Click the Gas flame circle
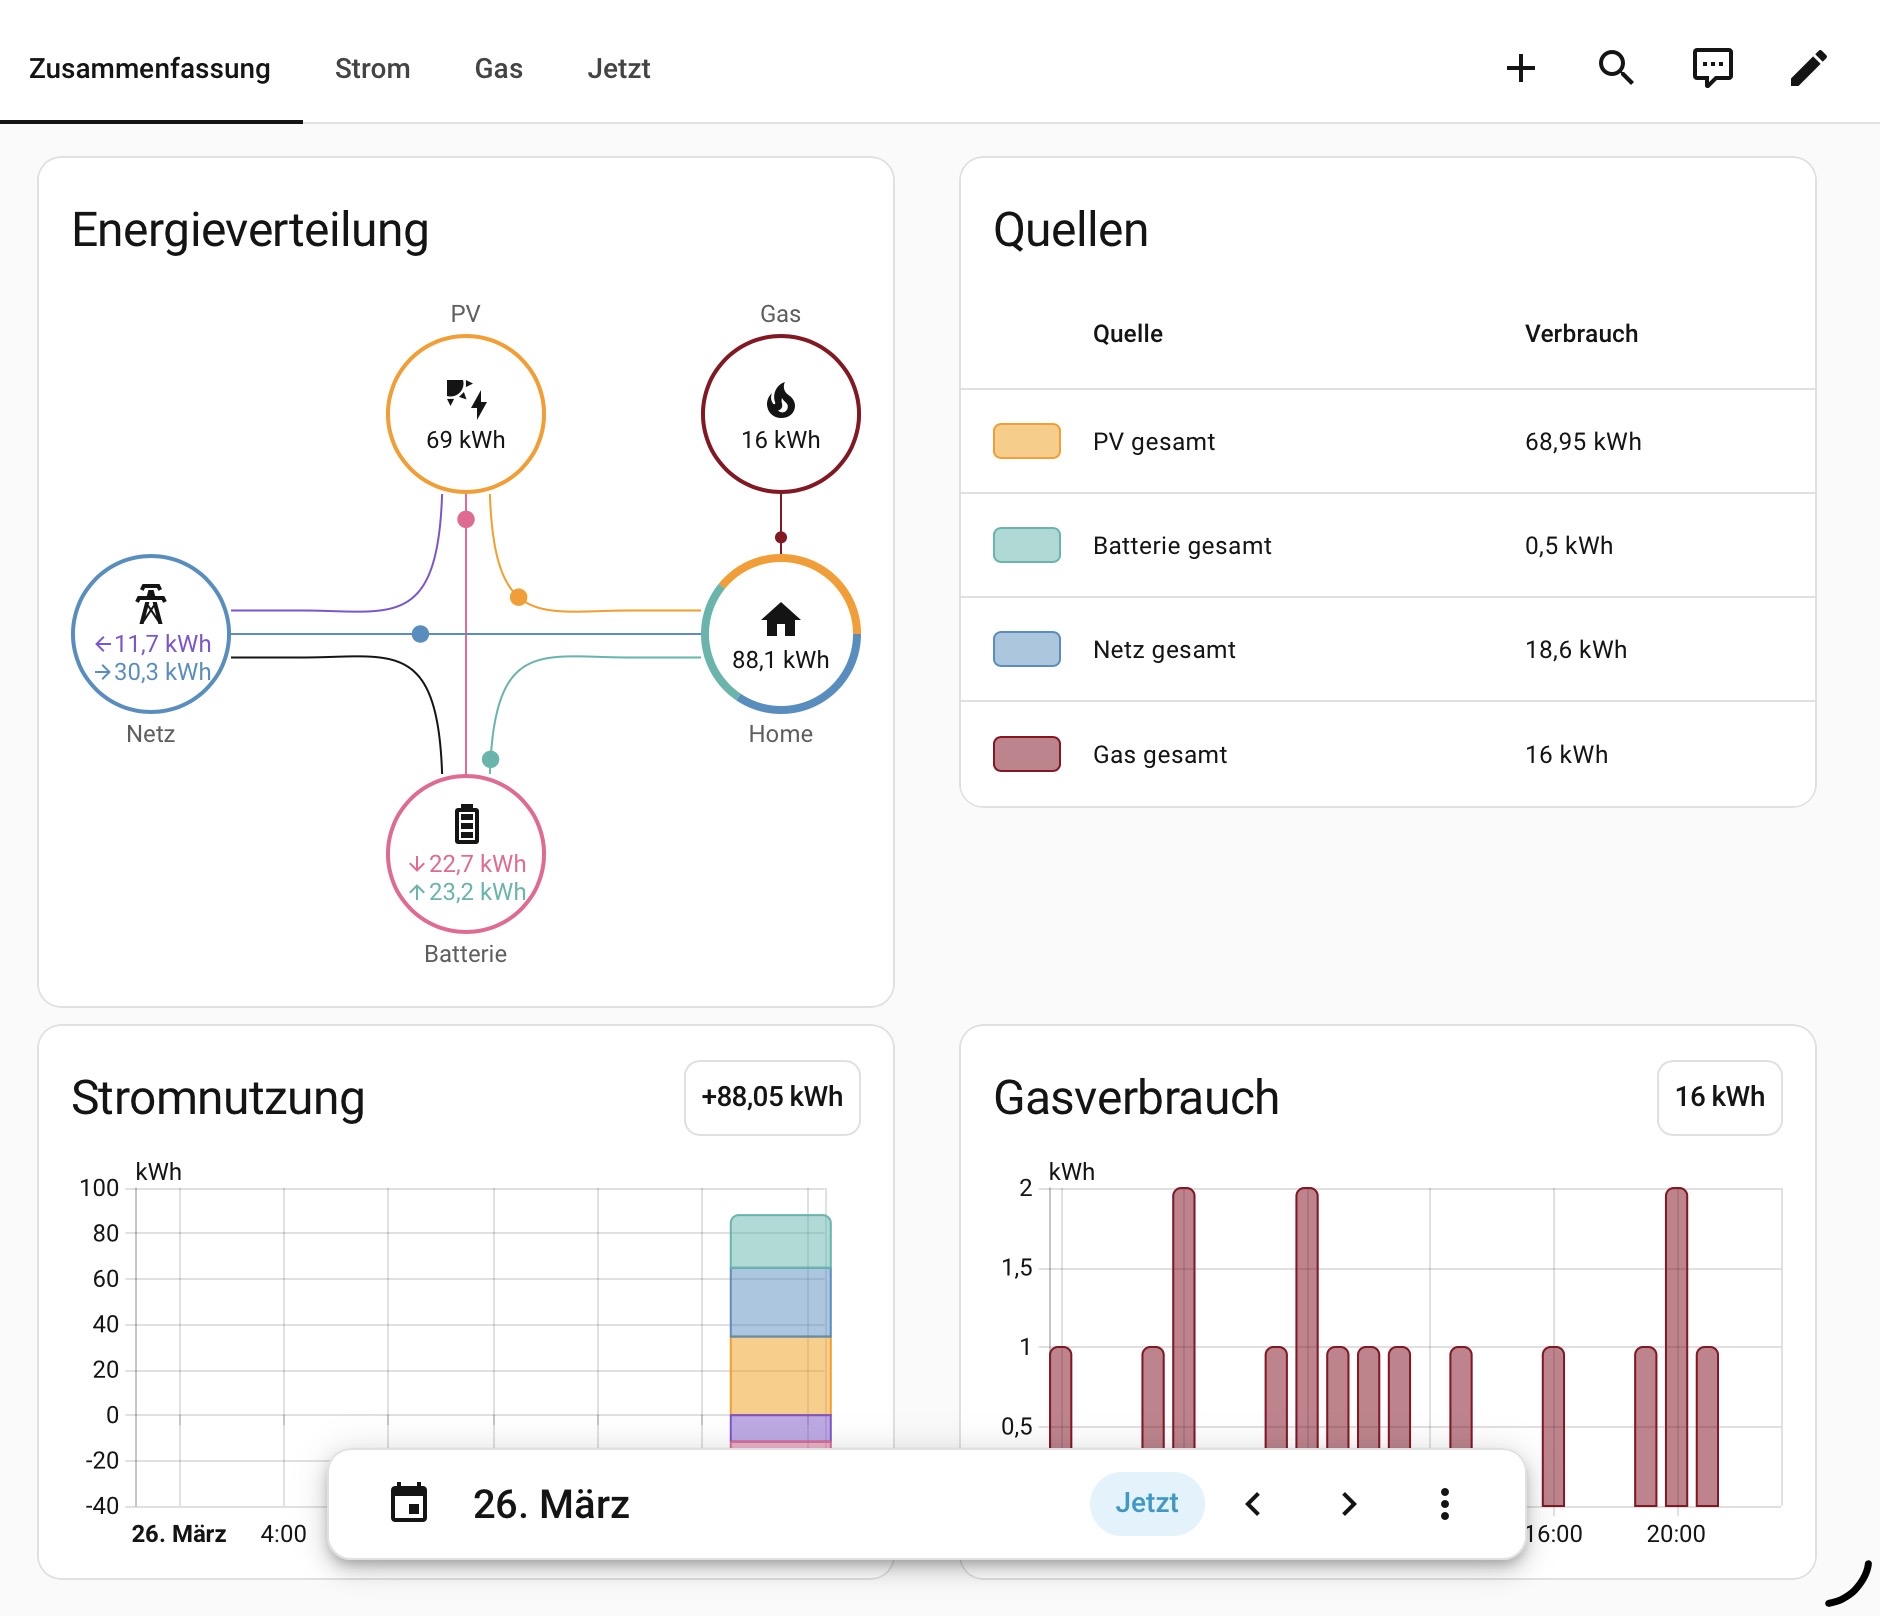Viewport: 1880px width, 1616px height. coord(781,414)
